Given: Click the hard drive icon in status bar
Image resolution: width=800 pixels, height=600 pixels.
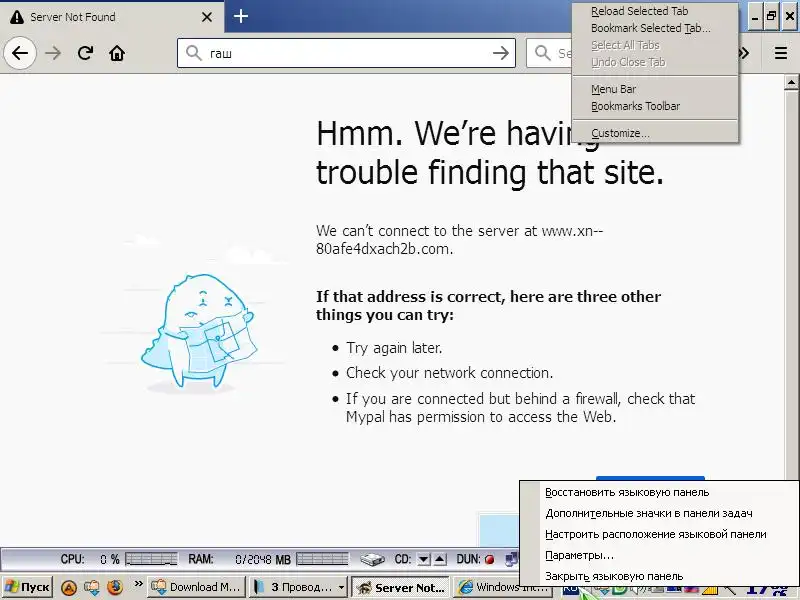Looking at the screenshot, I should tap(372, 560).
